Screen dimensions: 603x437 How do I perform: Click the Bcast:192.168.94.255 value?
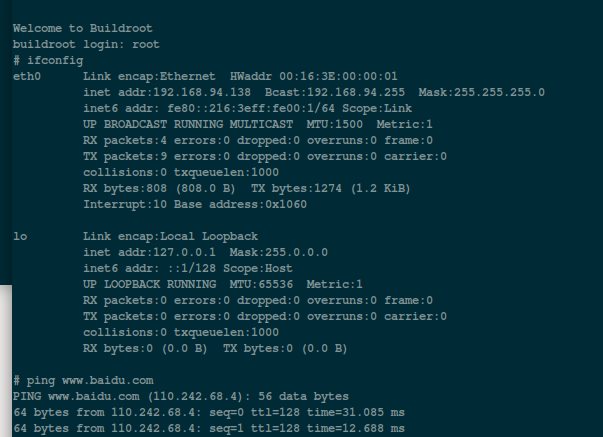335,93
